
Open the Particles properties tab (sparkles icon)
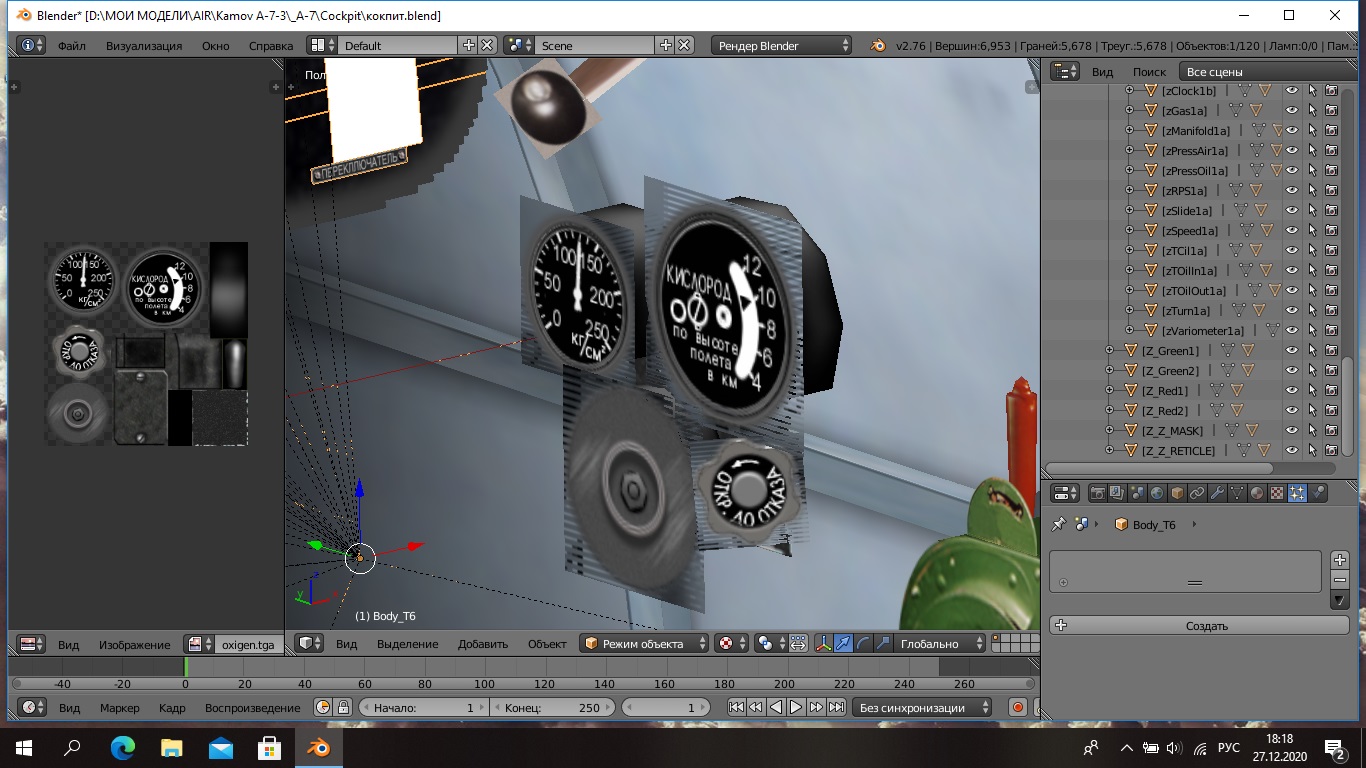(1297, 493)
